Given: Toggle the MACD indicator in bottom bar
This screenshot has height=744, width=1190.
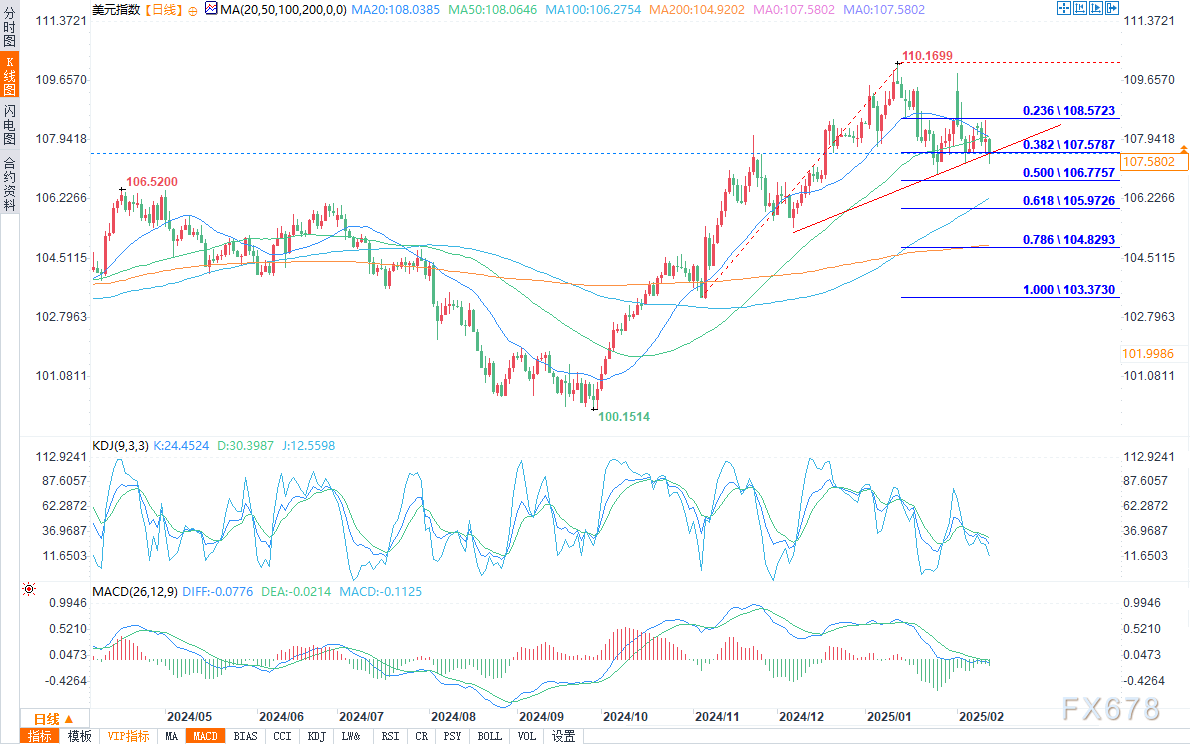Looking at the screenshot, I should 206,736.
